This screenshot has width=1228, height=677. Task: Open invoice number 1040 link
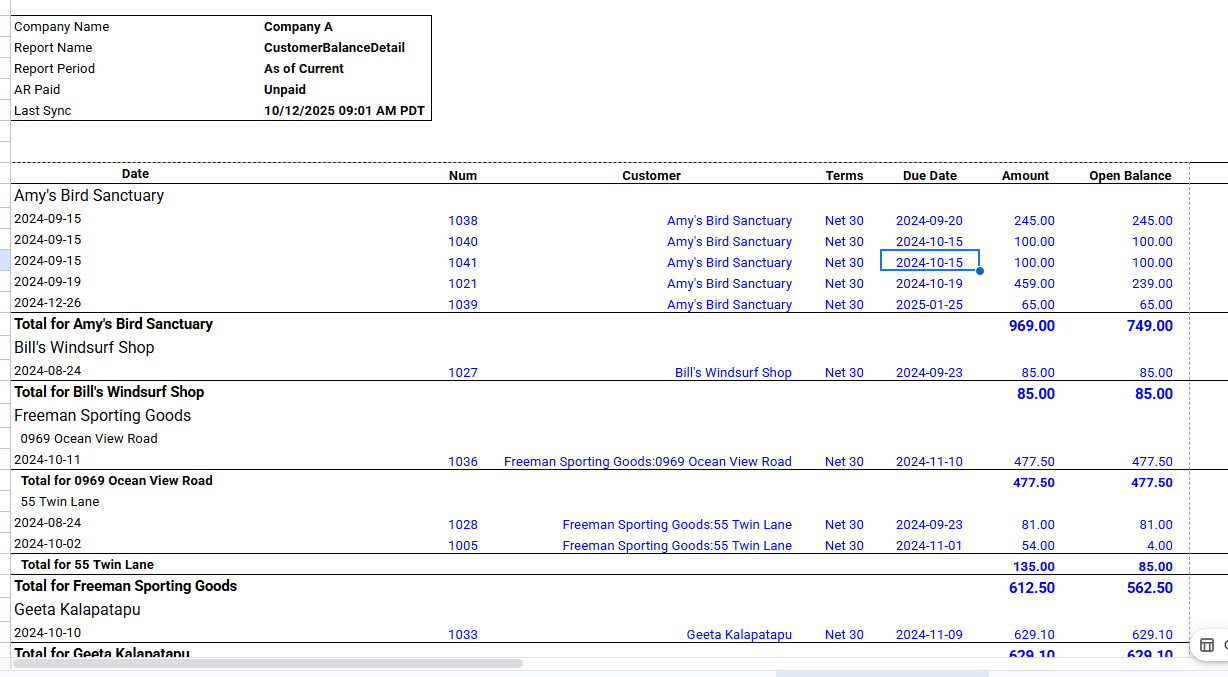coord(463,242)
